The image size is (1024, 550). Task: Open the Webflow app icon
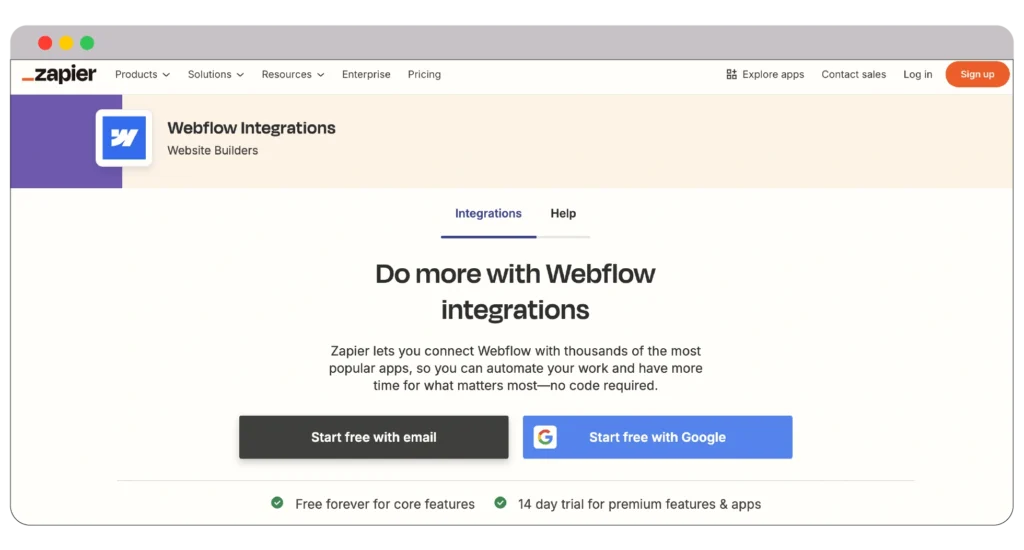(124, 138)
